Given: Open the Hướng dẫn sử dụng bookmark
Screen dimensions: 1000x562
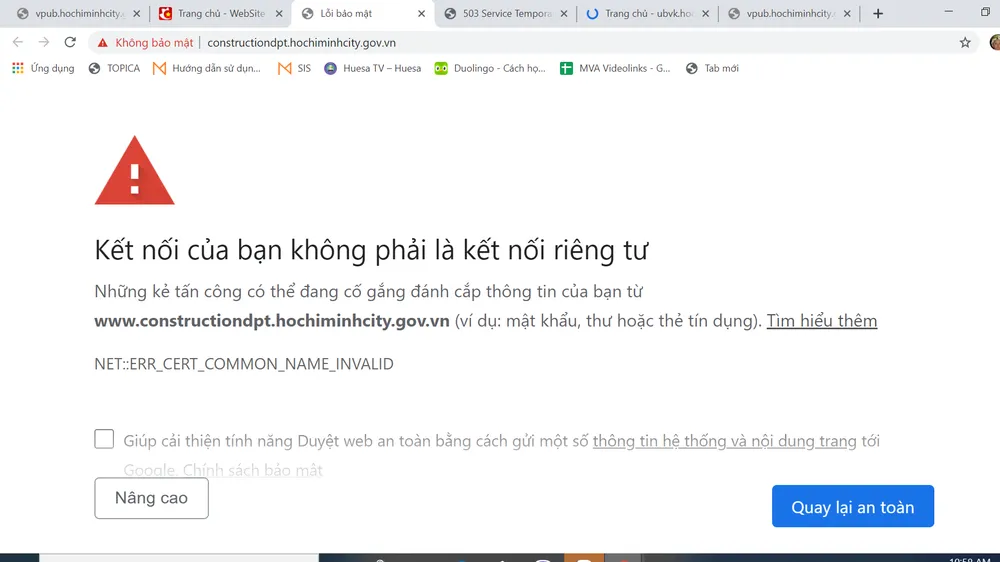Looking at the screenshot, I should pos(207,68).
